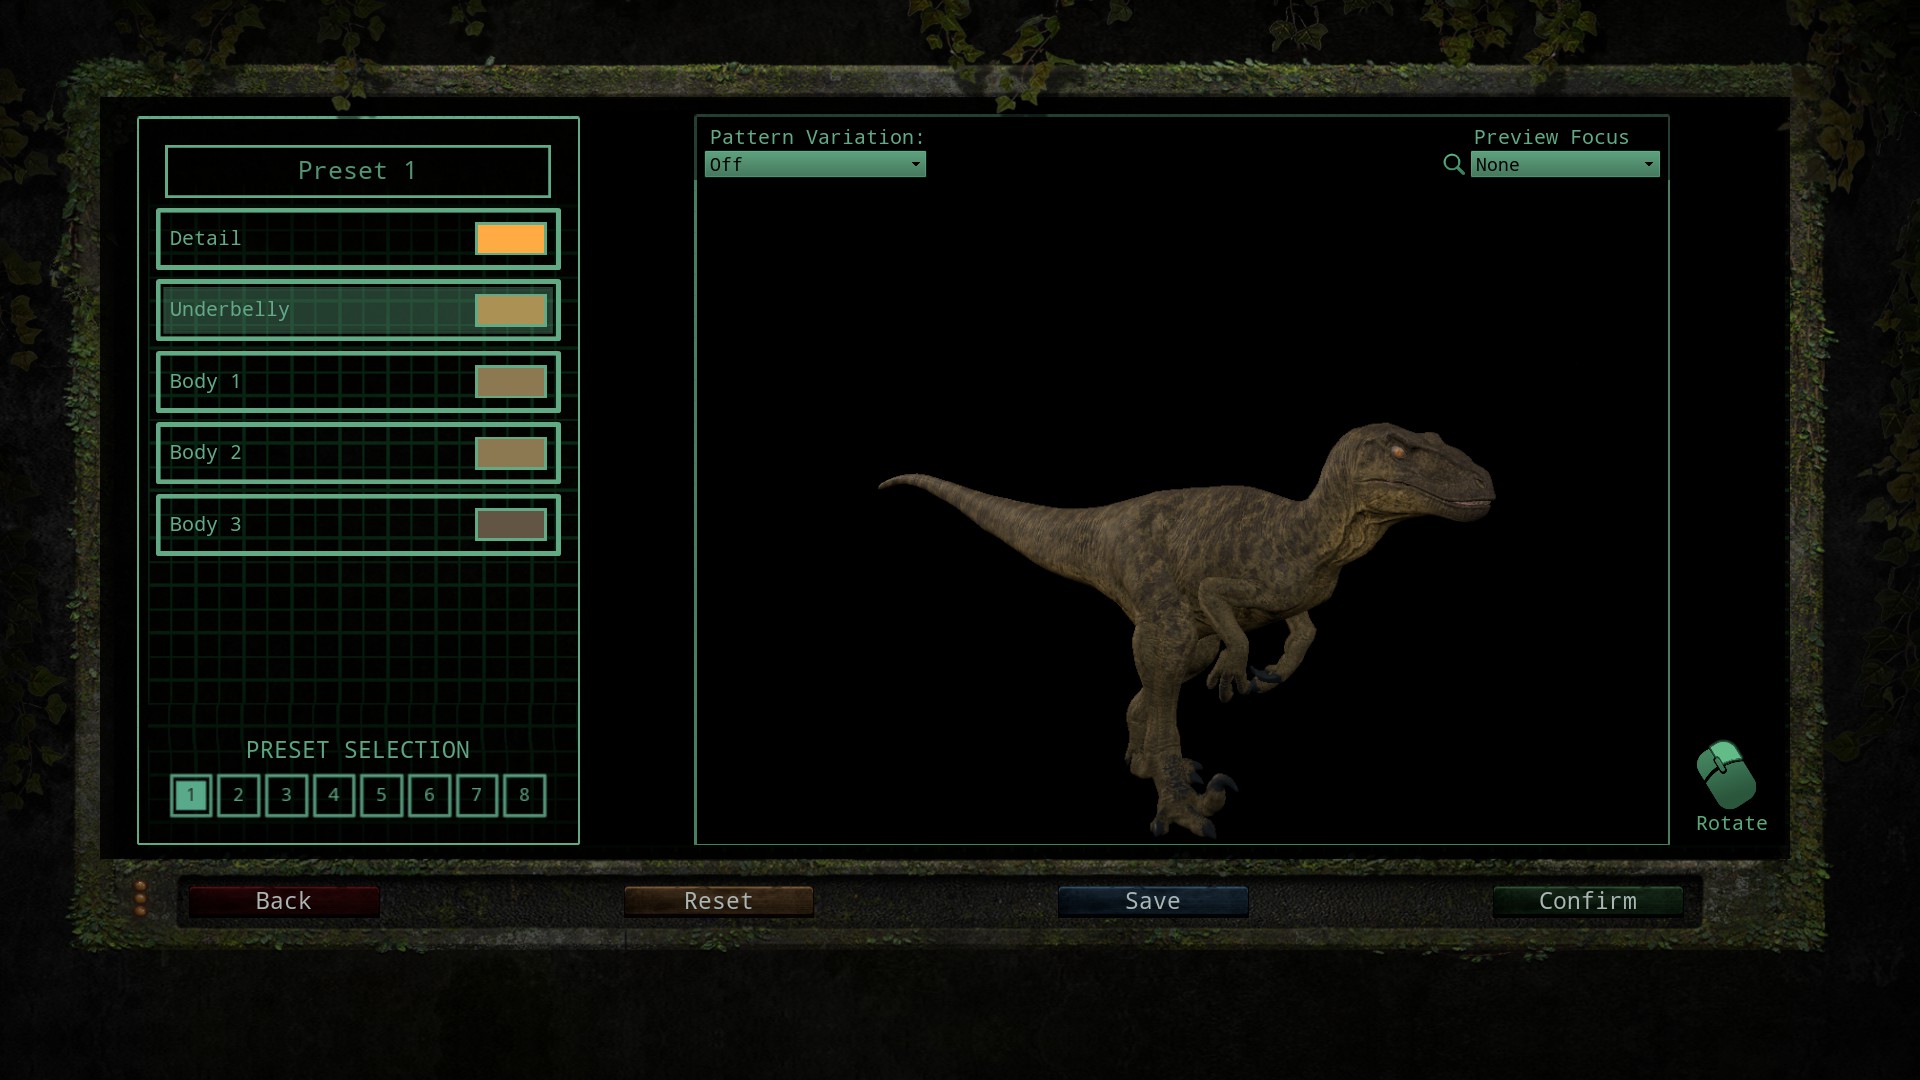Click the magnifier icon beside Preview Focus
The image size is (1920, 1080).
[1453, 164]
